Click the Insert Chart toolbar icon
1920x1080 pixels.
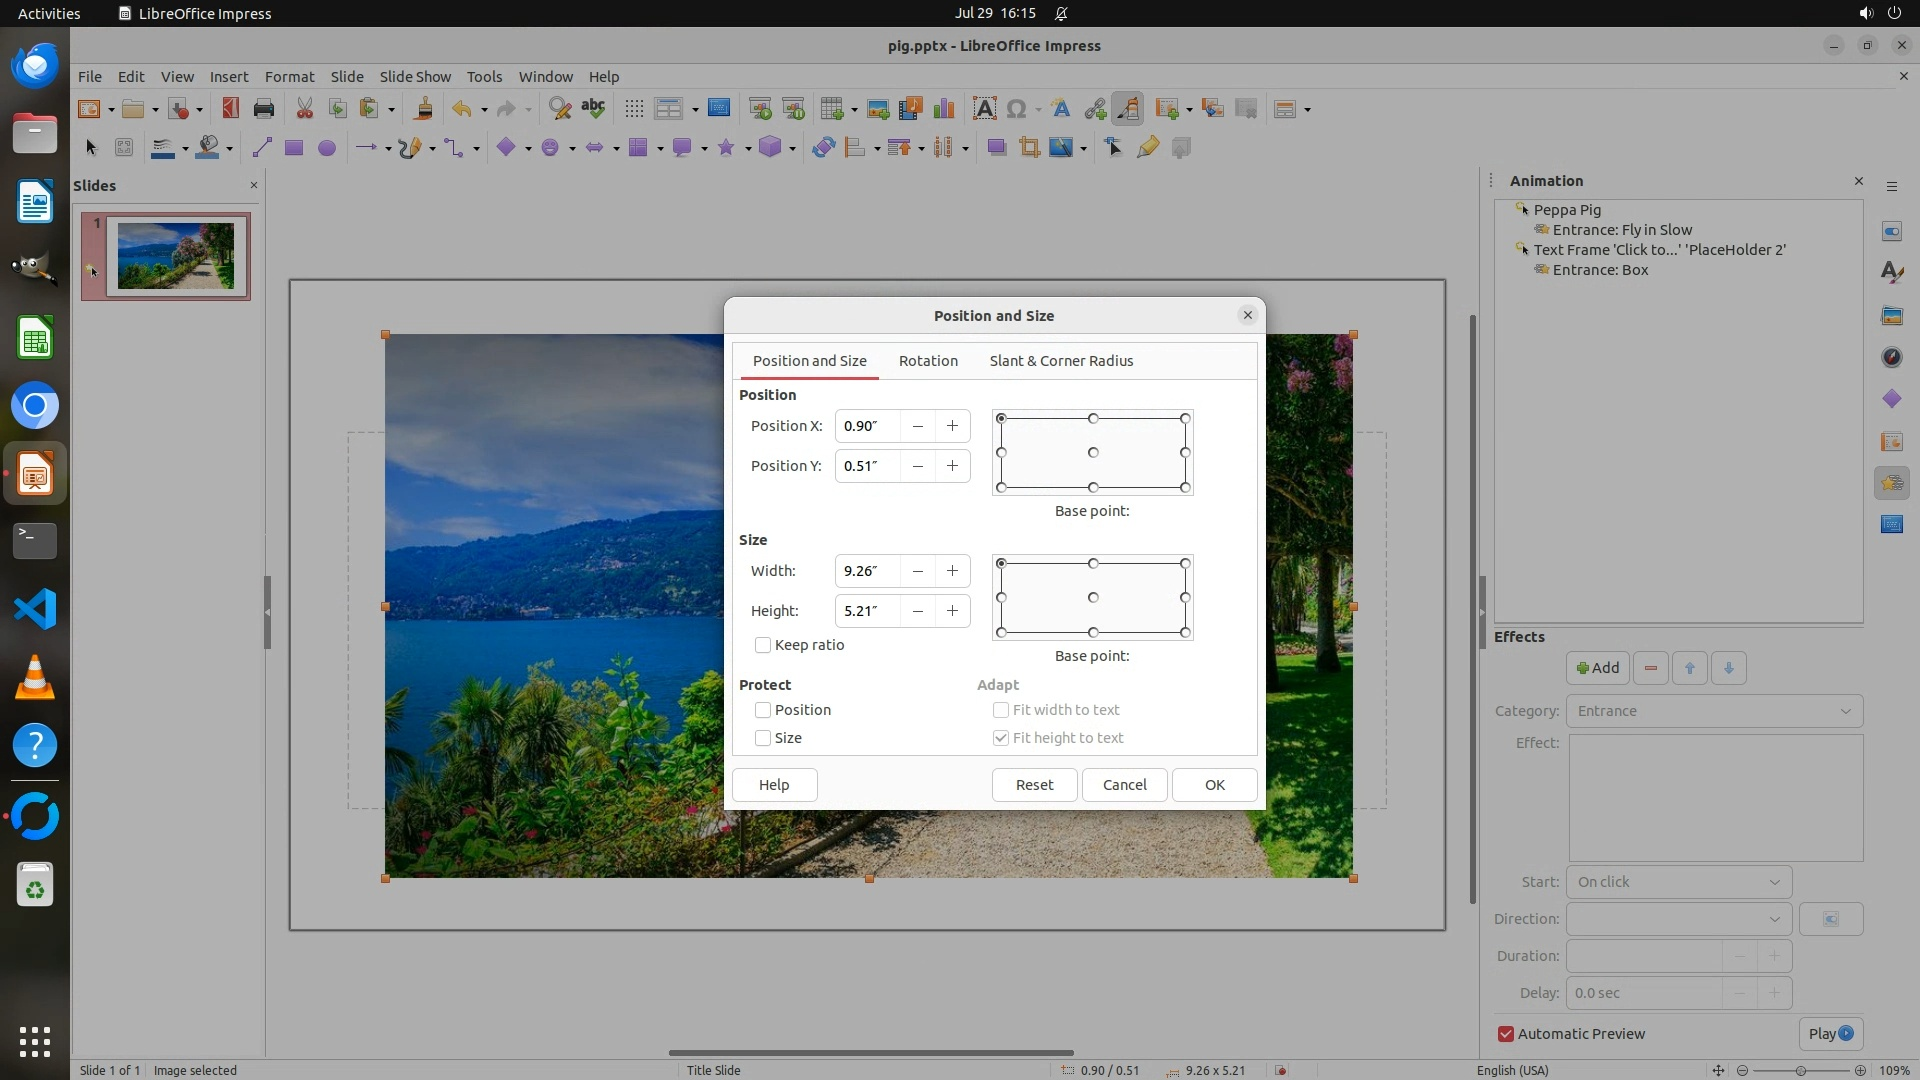[x=943, y=109]
